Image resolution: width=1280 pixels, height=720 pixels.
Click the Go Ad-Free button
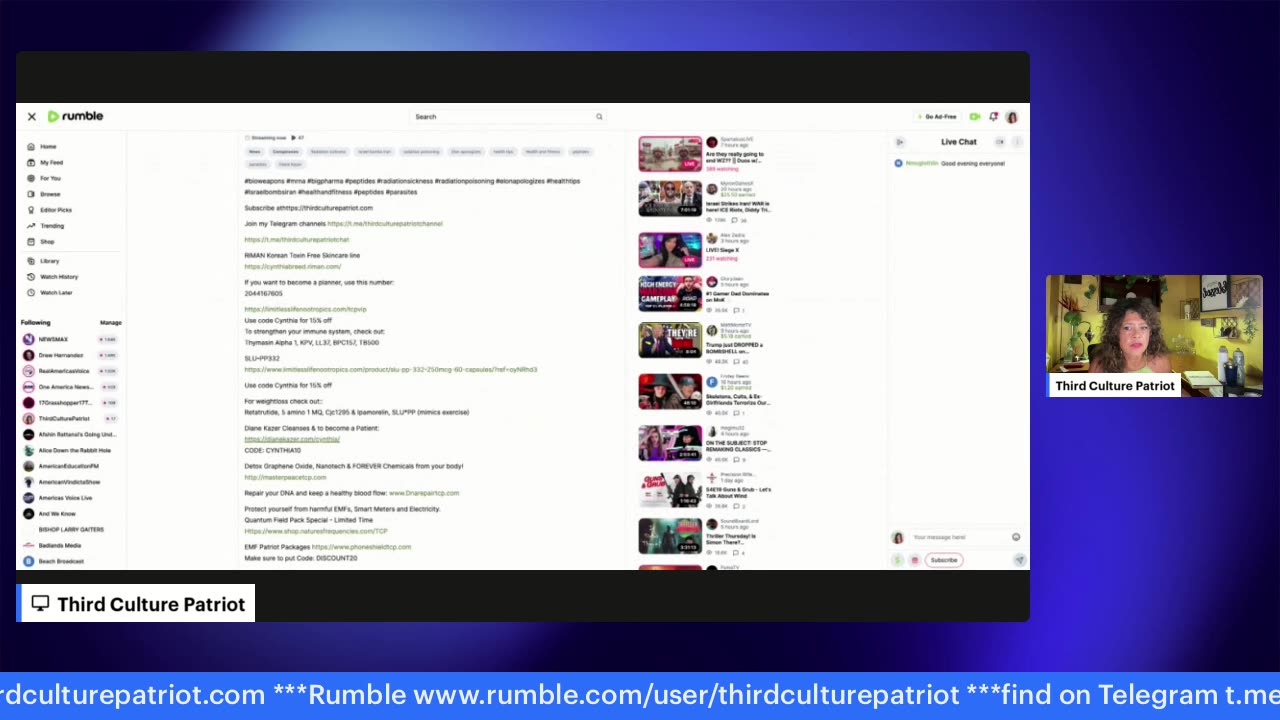[936, 117]
